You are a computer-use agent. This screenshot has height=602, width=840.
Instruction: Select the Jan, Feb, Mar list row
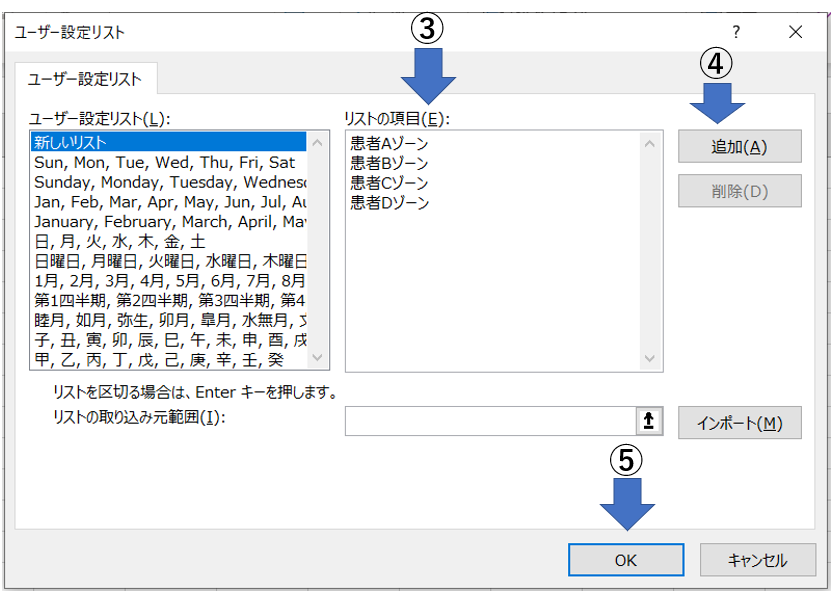point(168,202)
